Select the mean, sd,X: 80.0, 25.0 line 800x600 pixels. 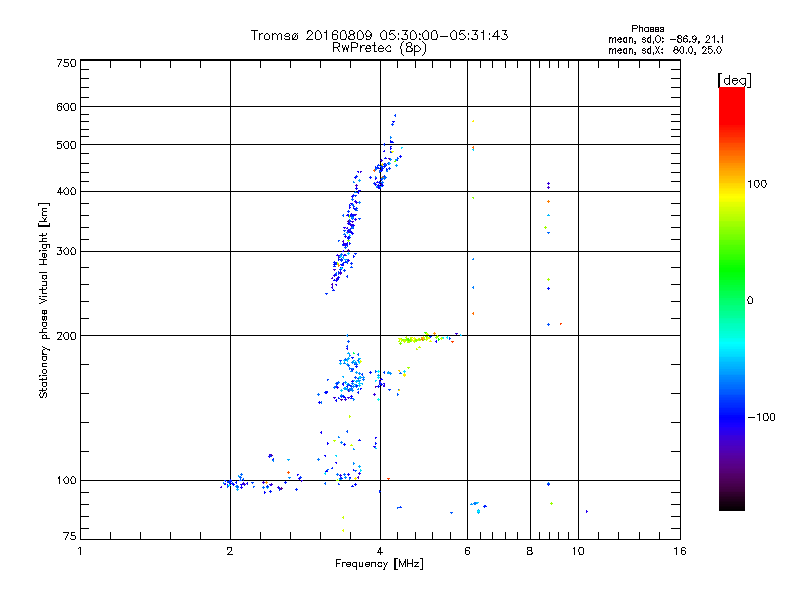[665, 50]
